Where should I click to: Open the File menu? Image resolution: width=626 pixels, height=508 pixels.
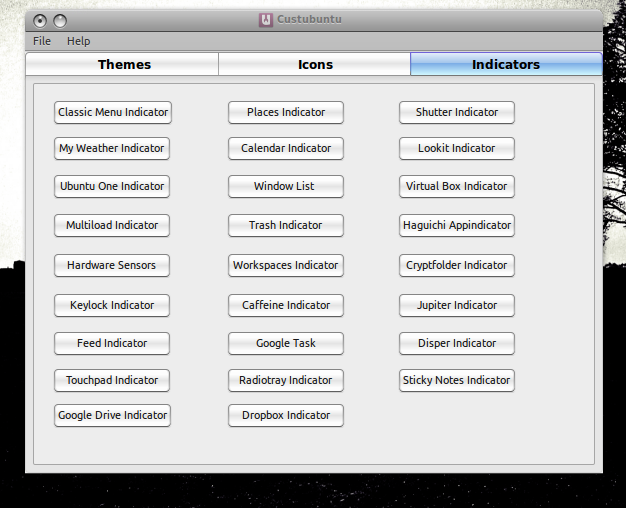coord(42,41)
